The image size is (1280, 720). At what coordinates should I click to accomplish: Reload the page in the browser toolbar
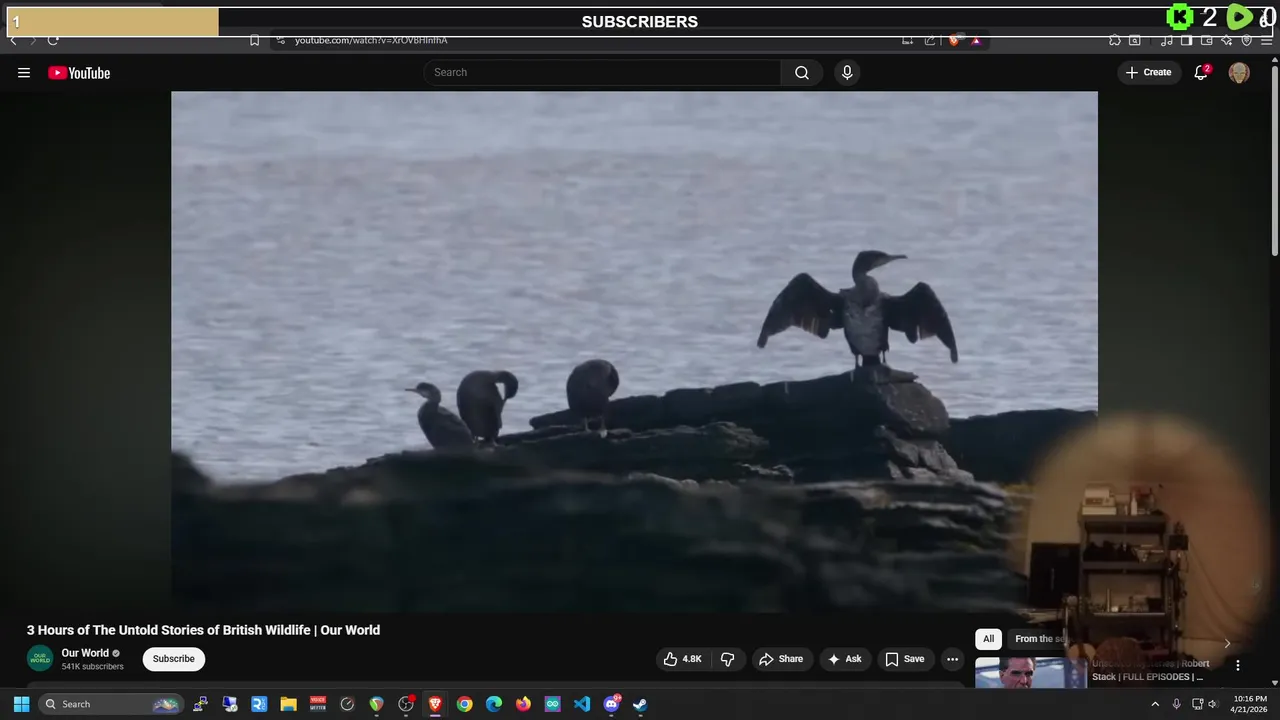[53, 40]
